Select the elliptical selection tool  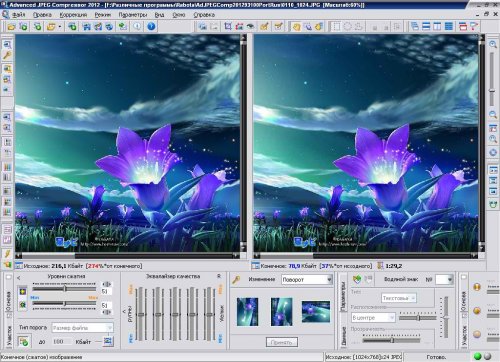click(347, 26)
